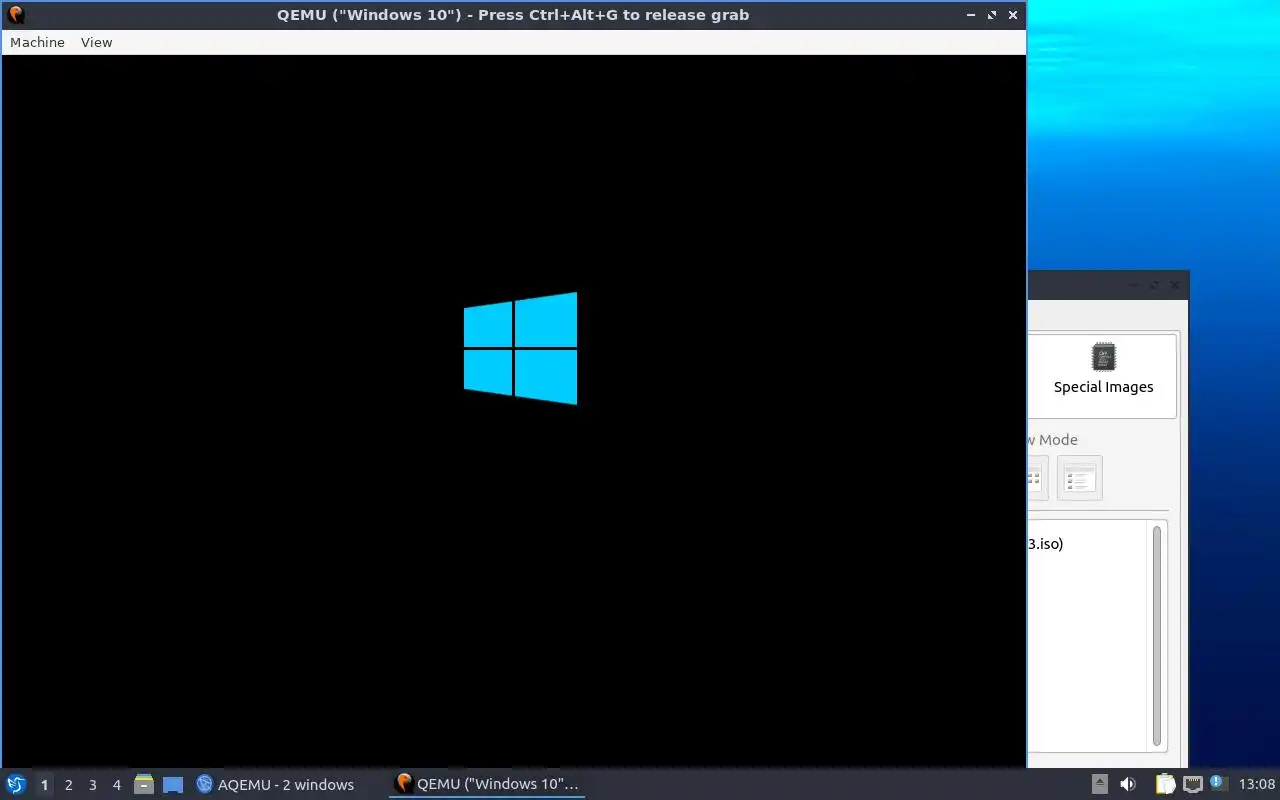Click the show desktop icon in the panel

(x=173, y=785)
